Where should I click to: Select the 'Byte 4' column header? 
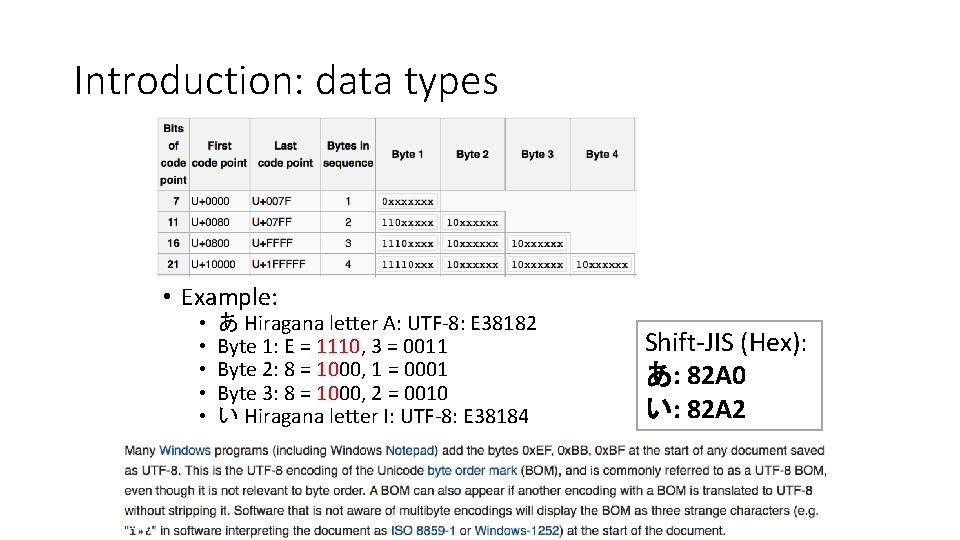[x=602, y=154]
